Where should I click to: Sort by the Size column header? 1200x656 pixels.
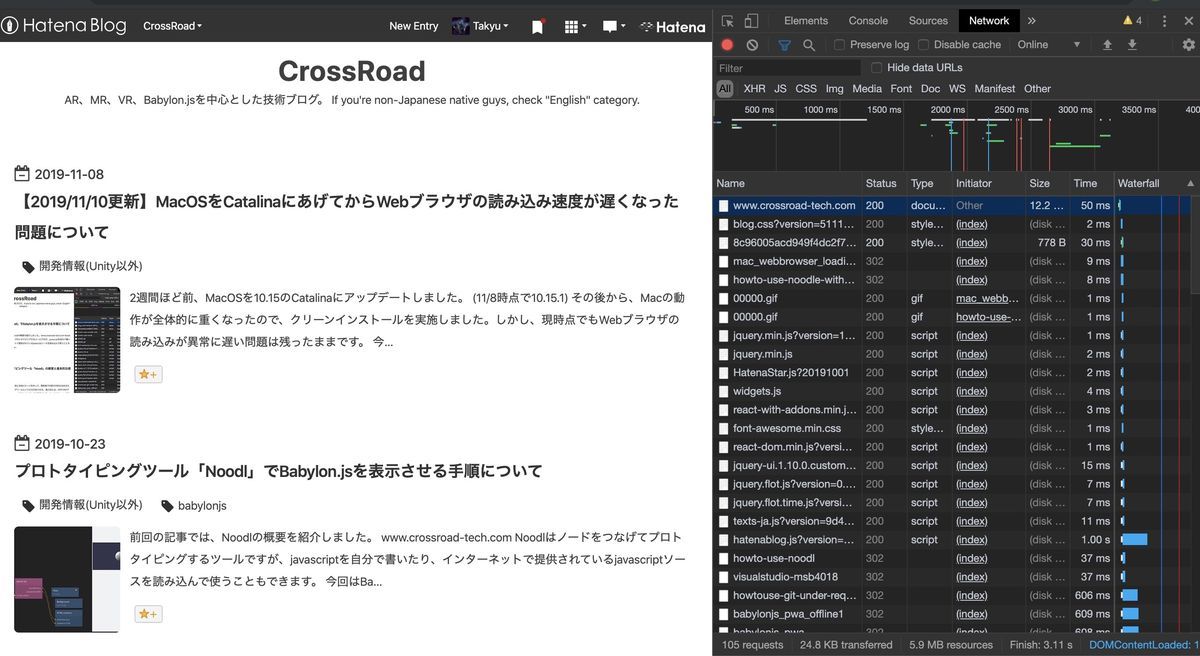tap(1047, 183)
